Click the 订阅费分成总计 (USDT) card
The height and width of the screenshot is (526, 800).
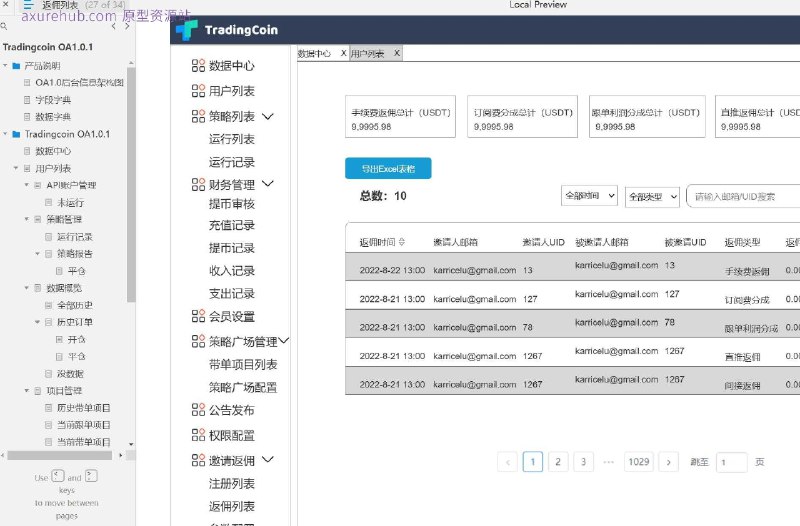click(522, 116)
